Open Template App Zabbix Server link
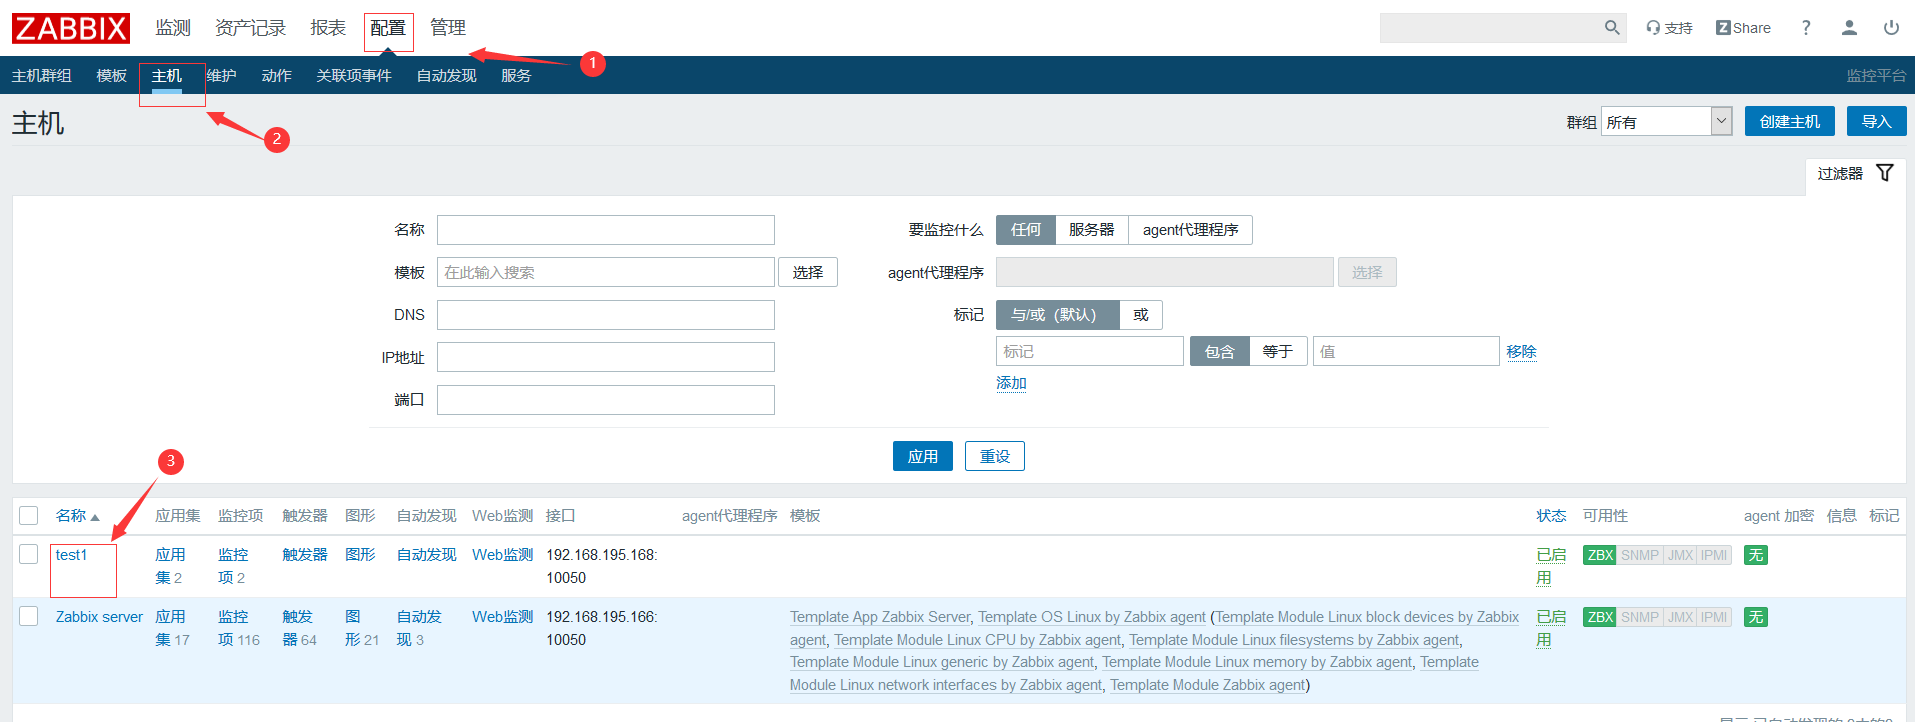1915x722 pixels. [880, 617]
